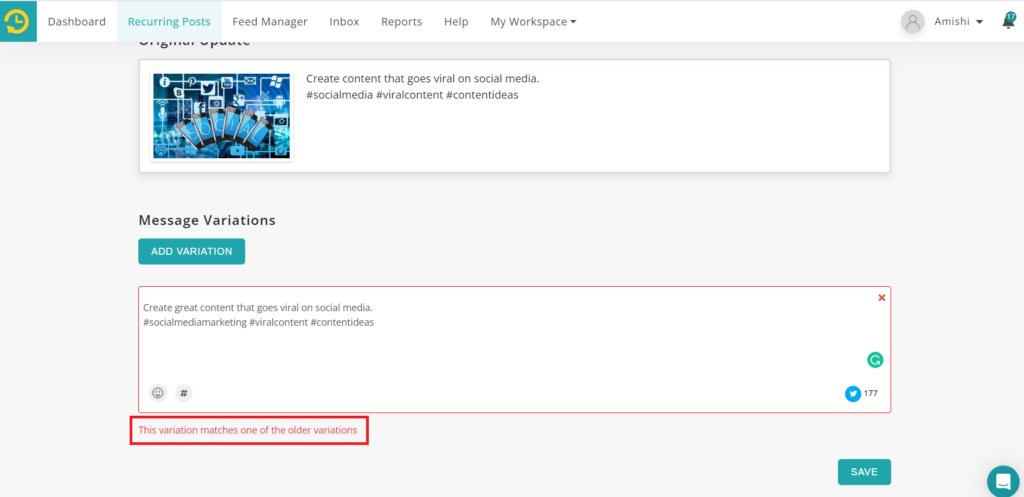Image resolution: width=1024 pixels, height=497 pixels.
Task: Switch to the Recurring Posts tab
Action: 169,22
